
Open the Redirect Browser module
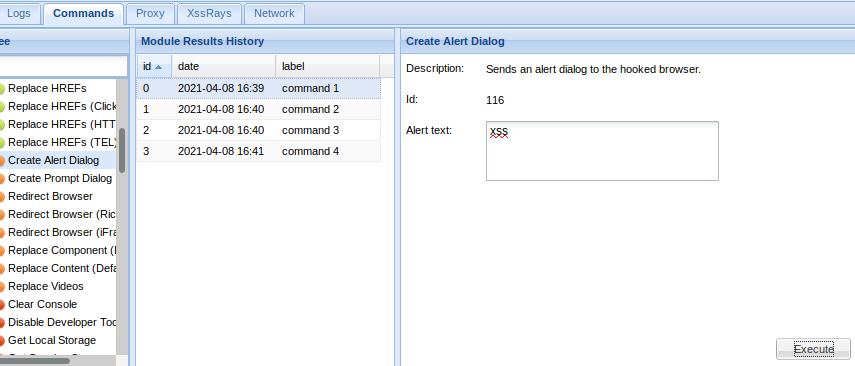[50, 196]
